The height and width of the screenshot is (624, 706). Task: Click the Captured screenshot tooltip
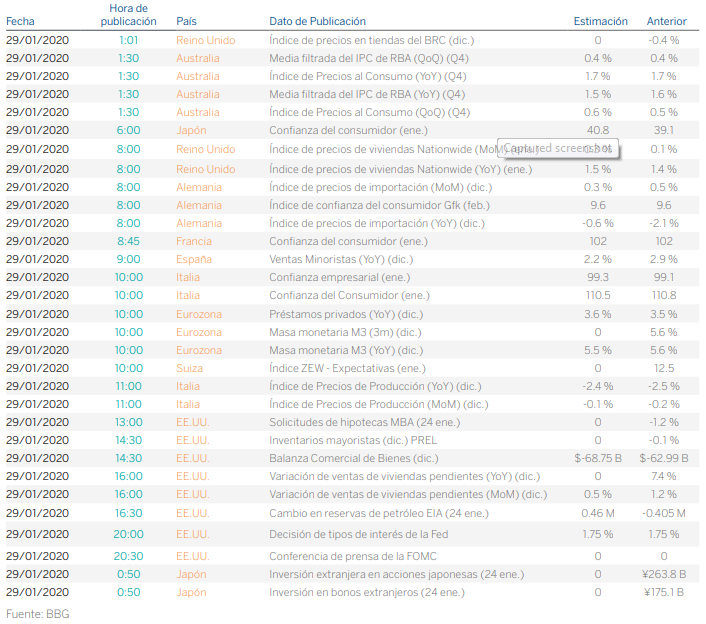pos(559,148)
